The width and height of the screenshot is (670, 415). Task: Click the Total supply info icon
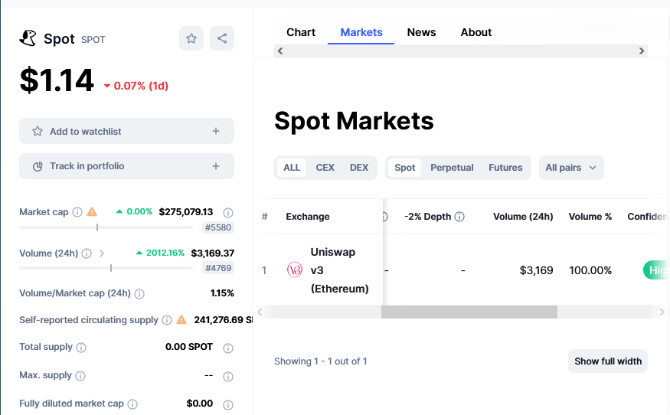click(x=81, y=347)
